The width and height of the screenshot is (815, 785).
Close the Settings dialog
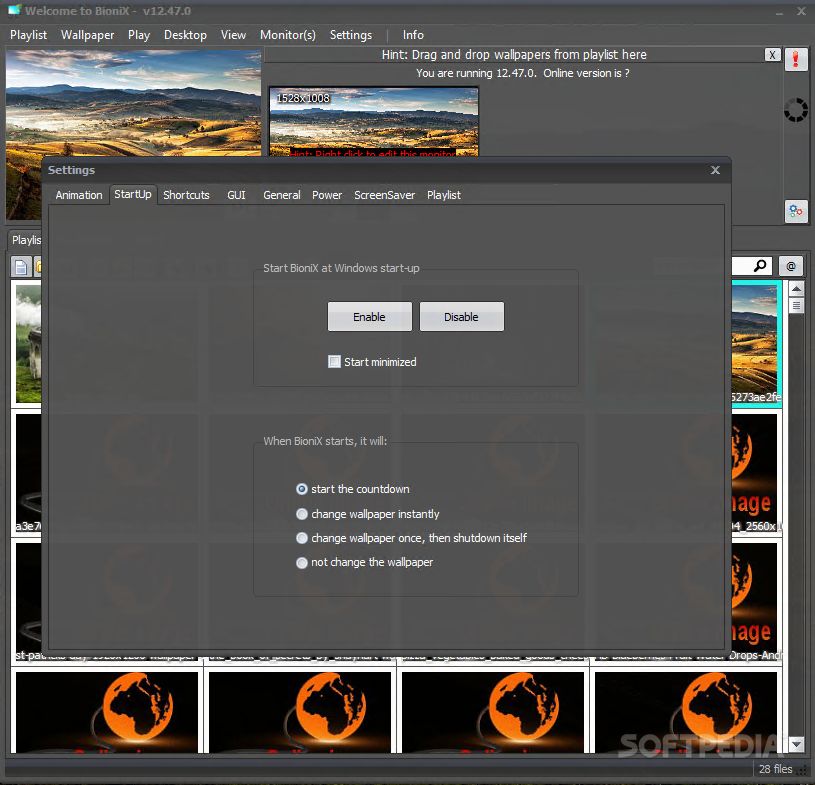point(716,170)
